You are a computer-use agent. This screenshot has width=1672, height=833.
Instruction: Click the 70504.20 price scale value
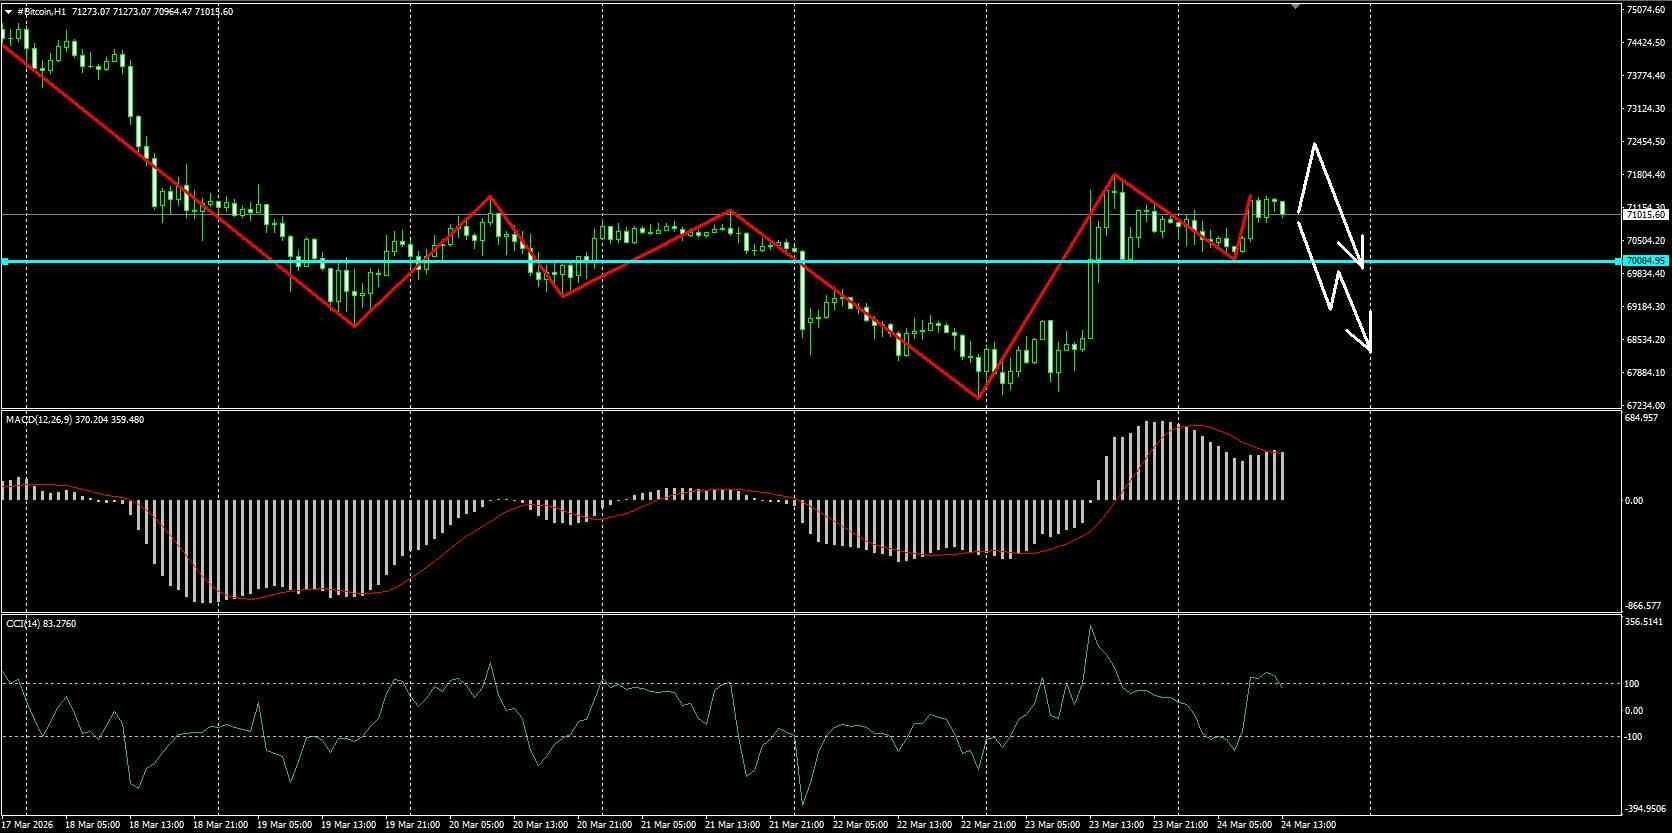point(1645,241)
